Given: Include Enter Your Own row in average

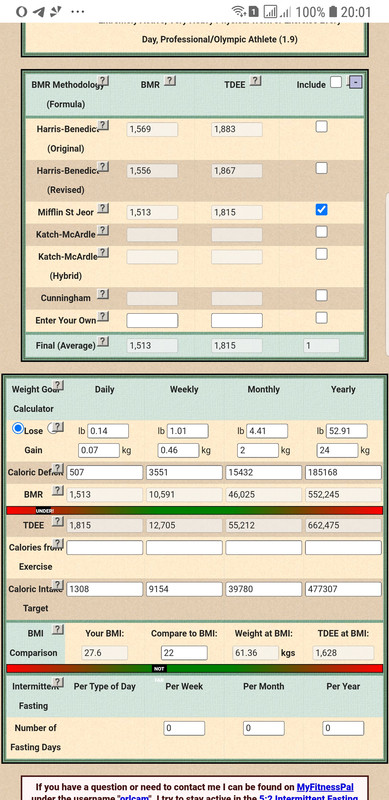Looking at the screenshot, I should pyautogui.click(x=321, y=318).
